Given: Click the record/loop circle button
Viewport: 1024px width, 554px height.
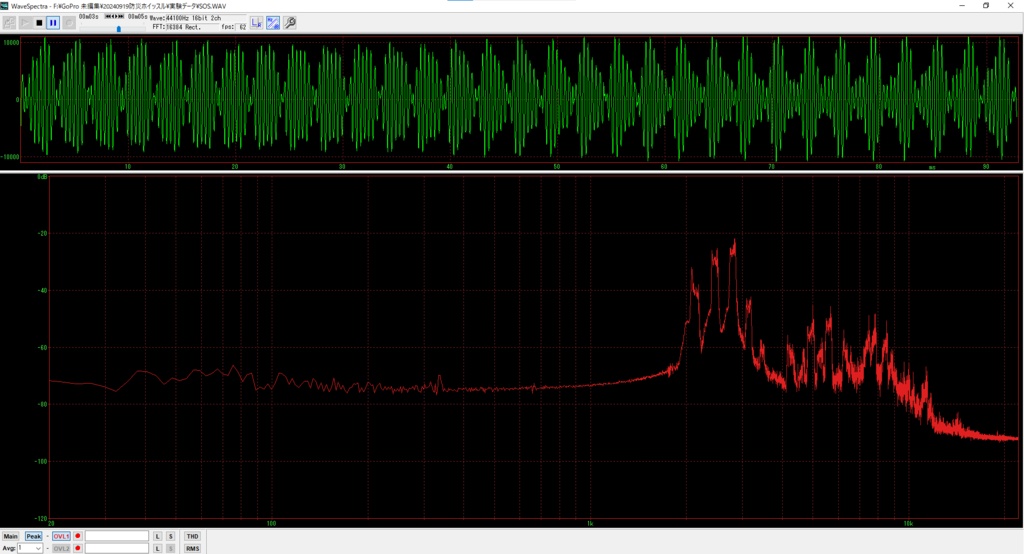Looking at the screenshot, I should (x=69, y=23).
